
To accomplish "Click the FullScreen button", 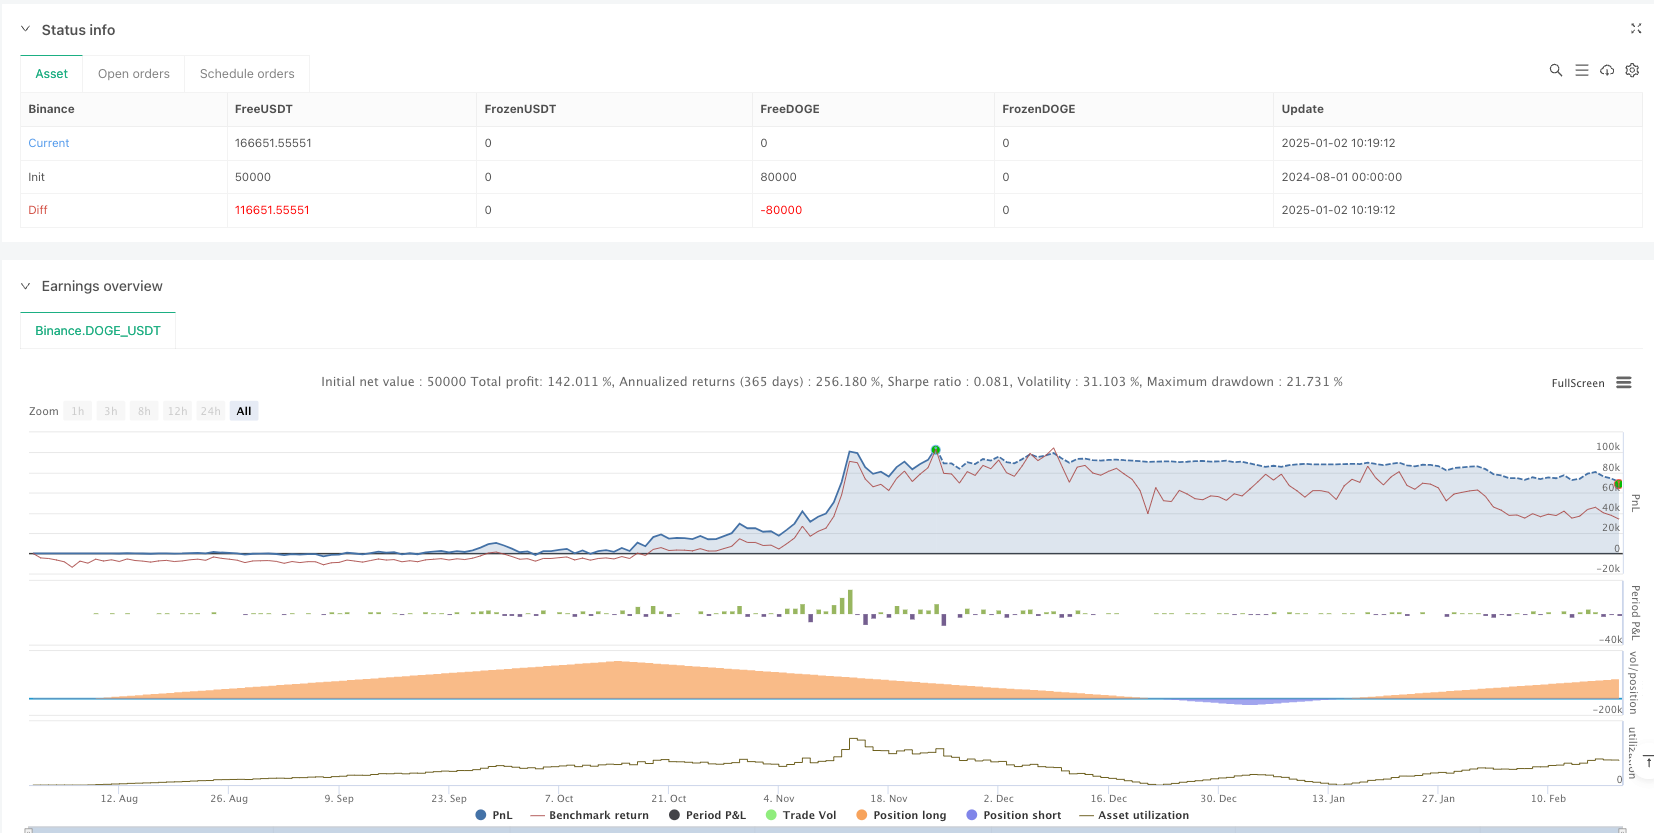I will point(1577,383).
